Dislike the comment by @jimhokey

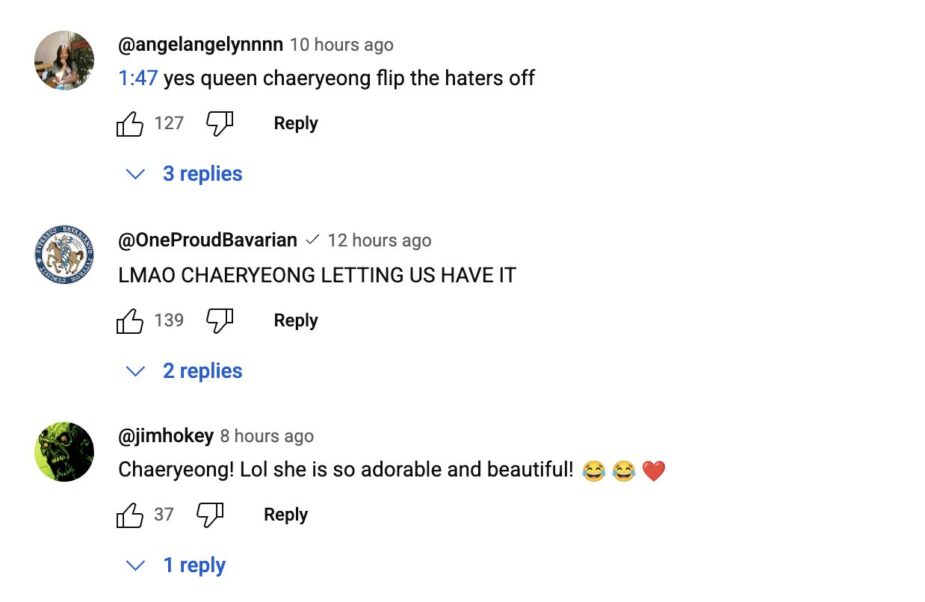(209, 515)
